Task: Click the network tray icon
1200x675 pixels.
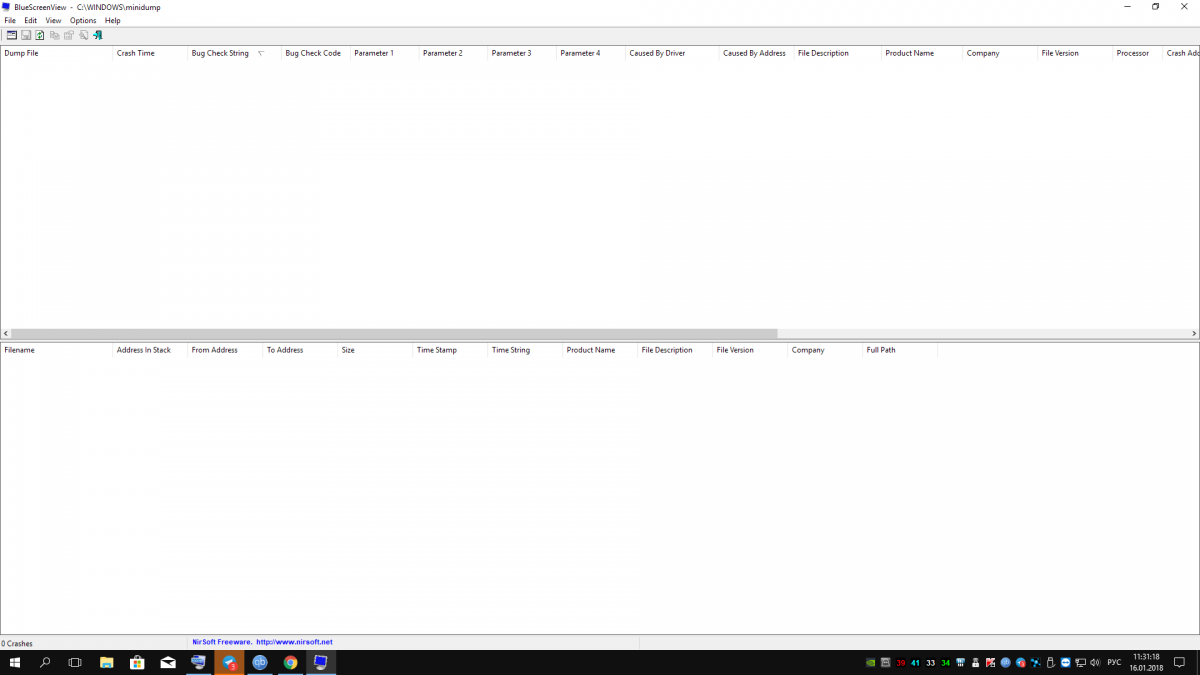Action: click(x=1080, y=662)
